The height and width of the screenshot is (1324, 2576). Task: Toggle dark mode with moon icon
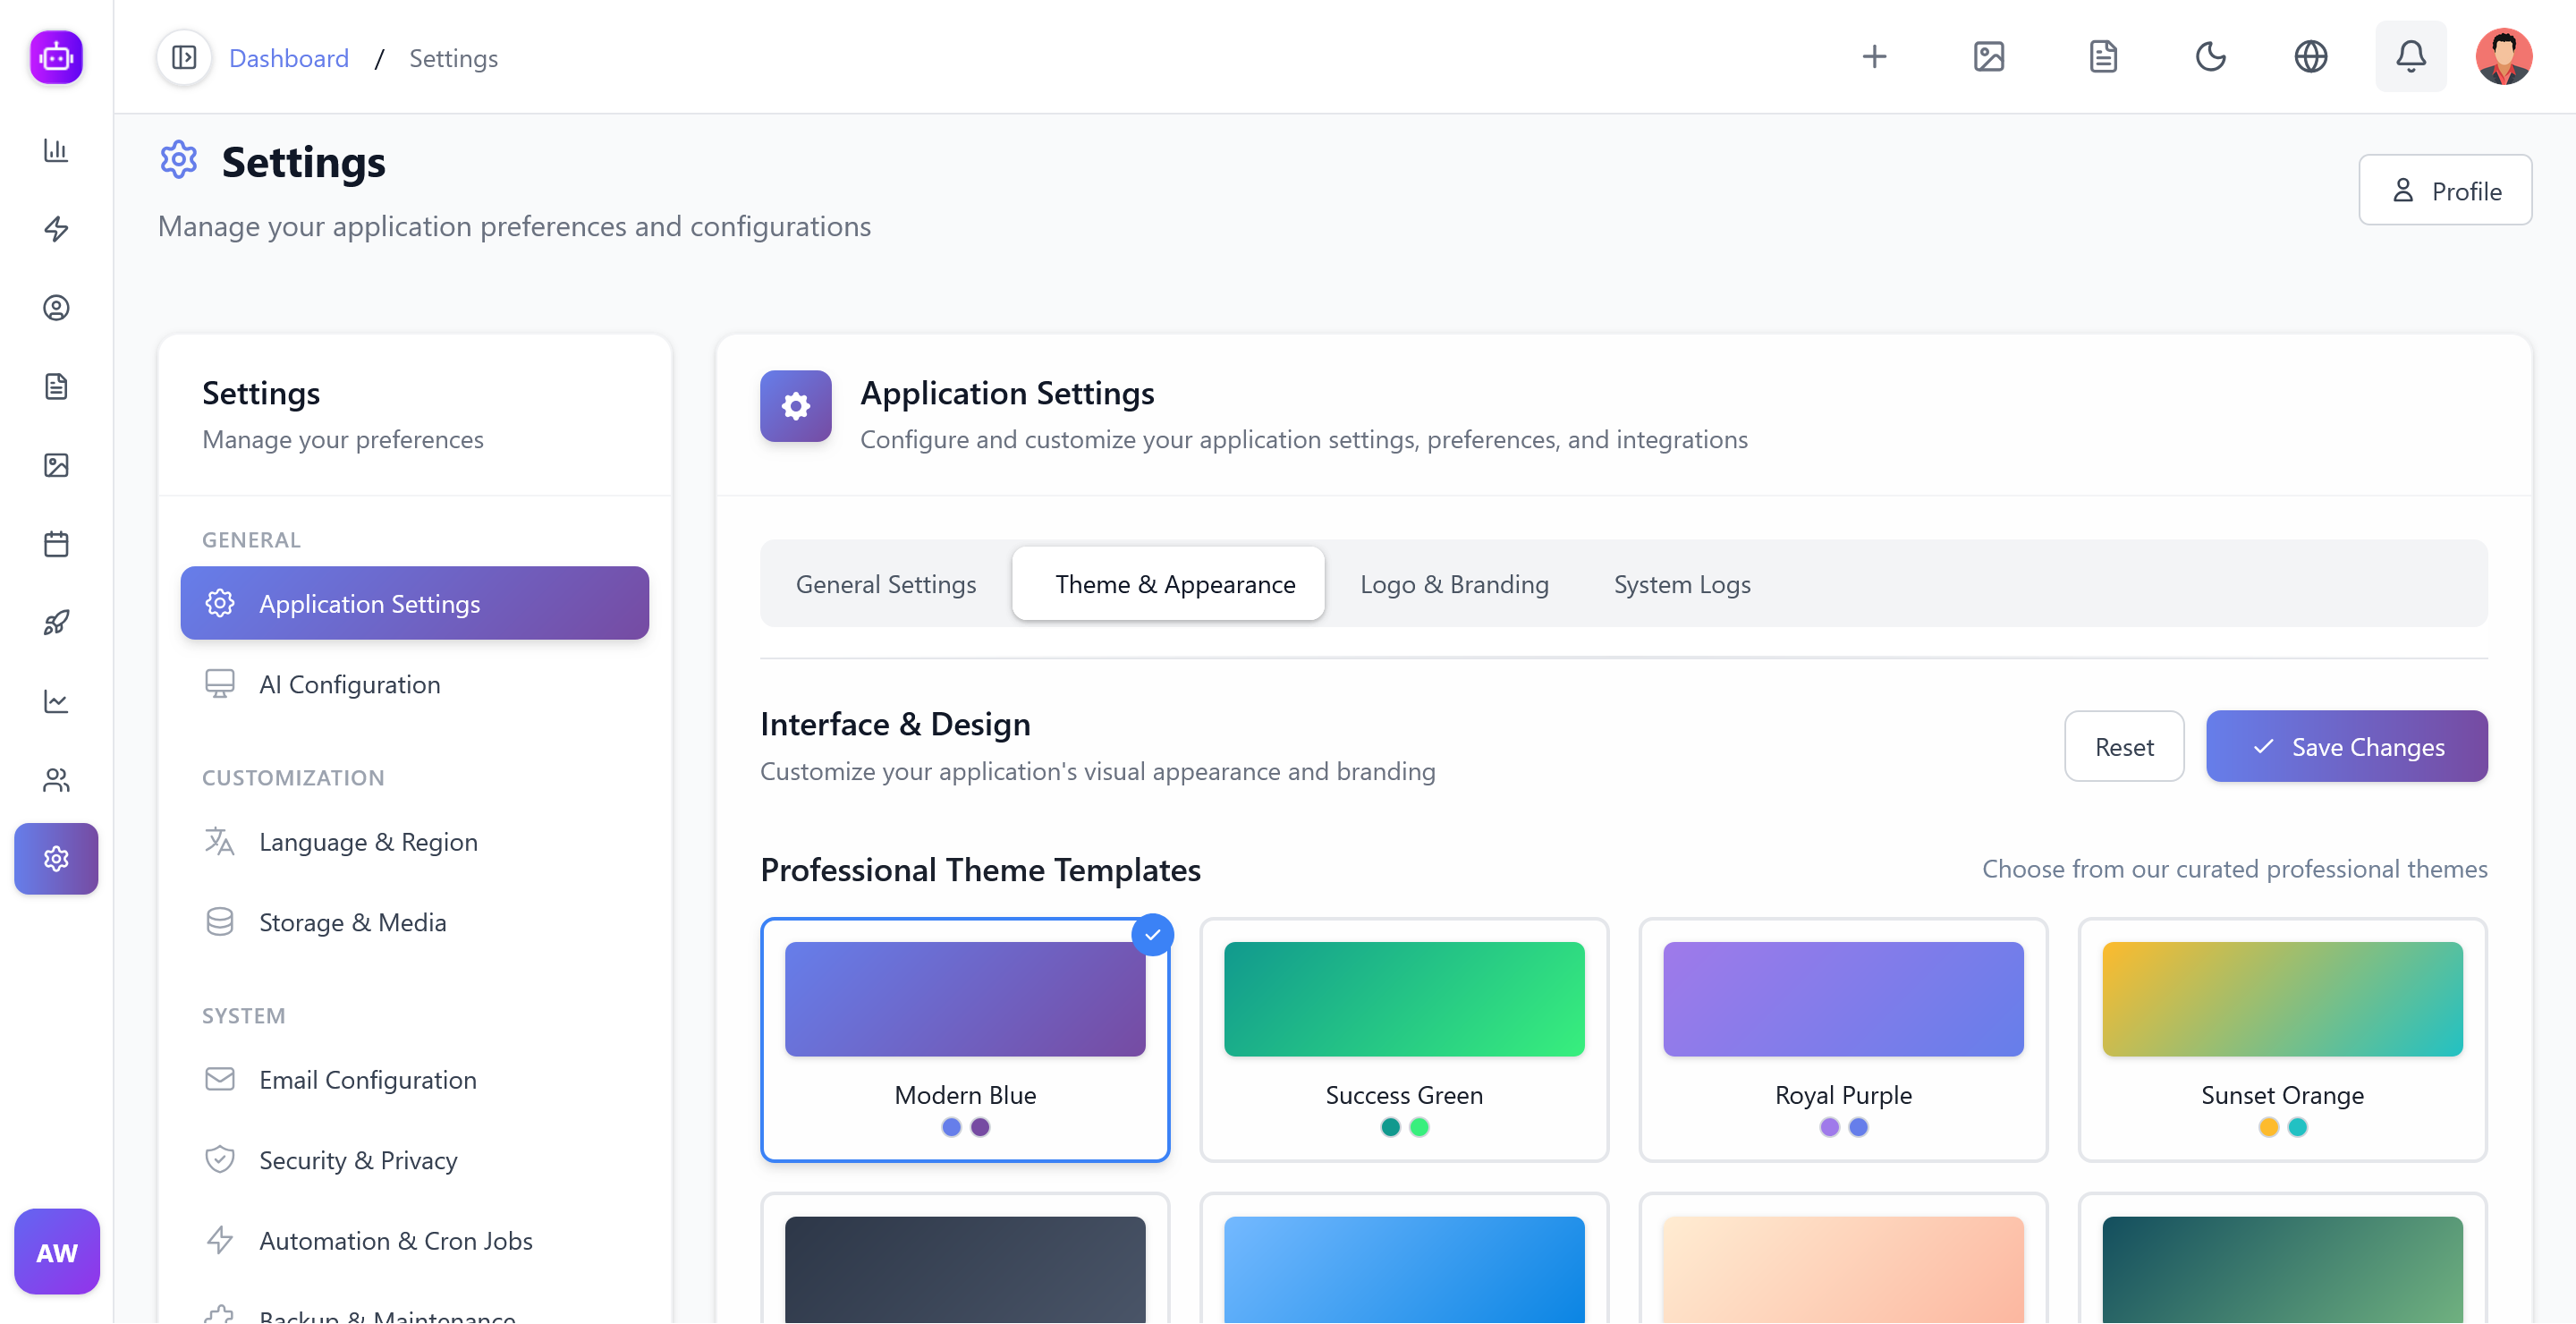(2210, 57)
